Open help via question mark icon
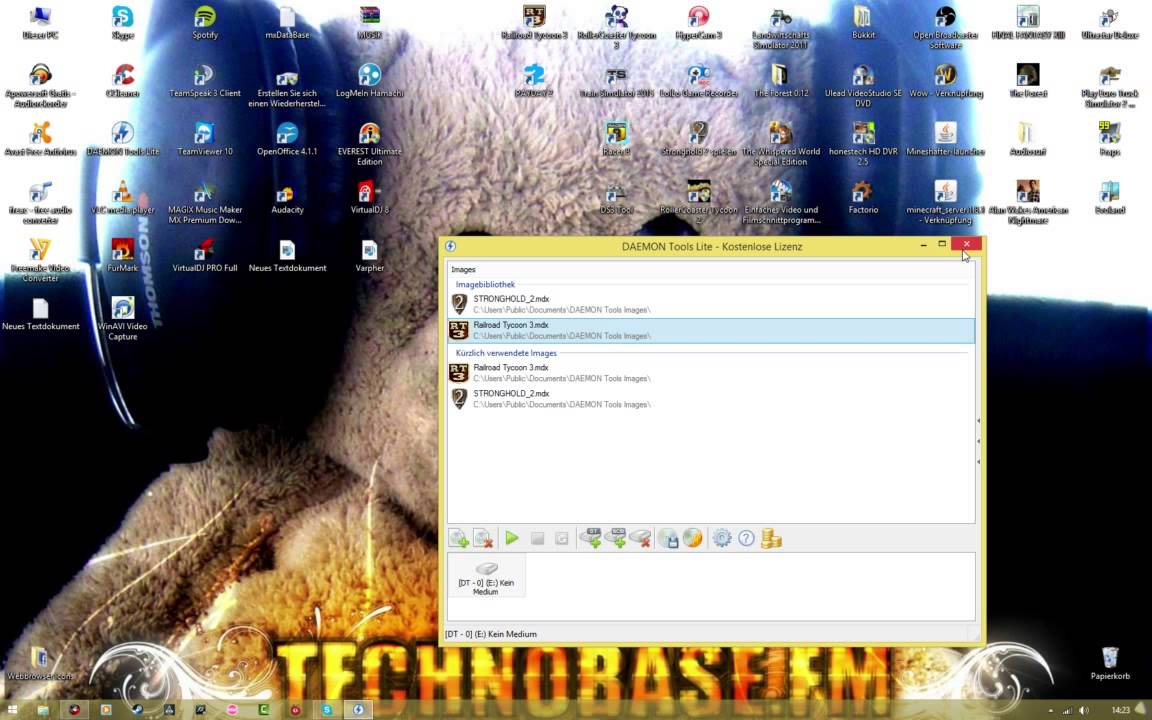The width and height of the screenshot is (1152, 720). [x=746, y=539]
